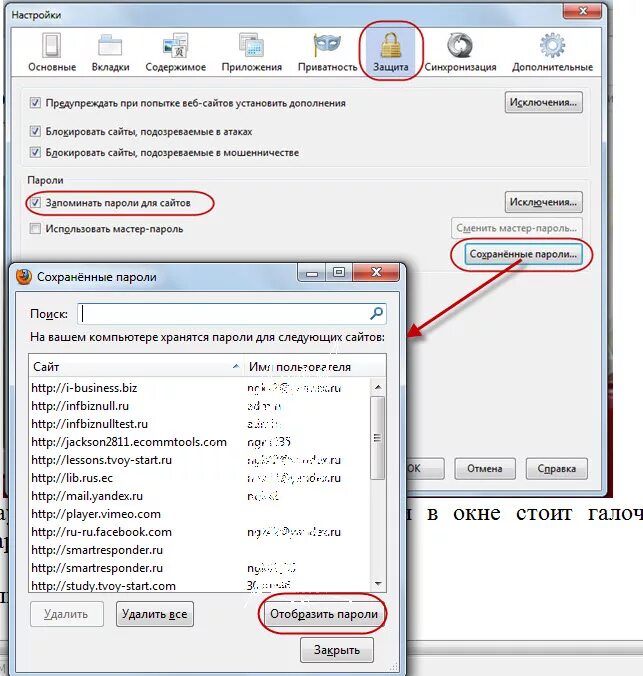Close the Сохранённые пароли dialog with X
643x676 pixels.
click(376, 272)
